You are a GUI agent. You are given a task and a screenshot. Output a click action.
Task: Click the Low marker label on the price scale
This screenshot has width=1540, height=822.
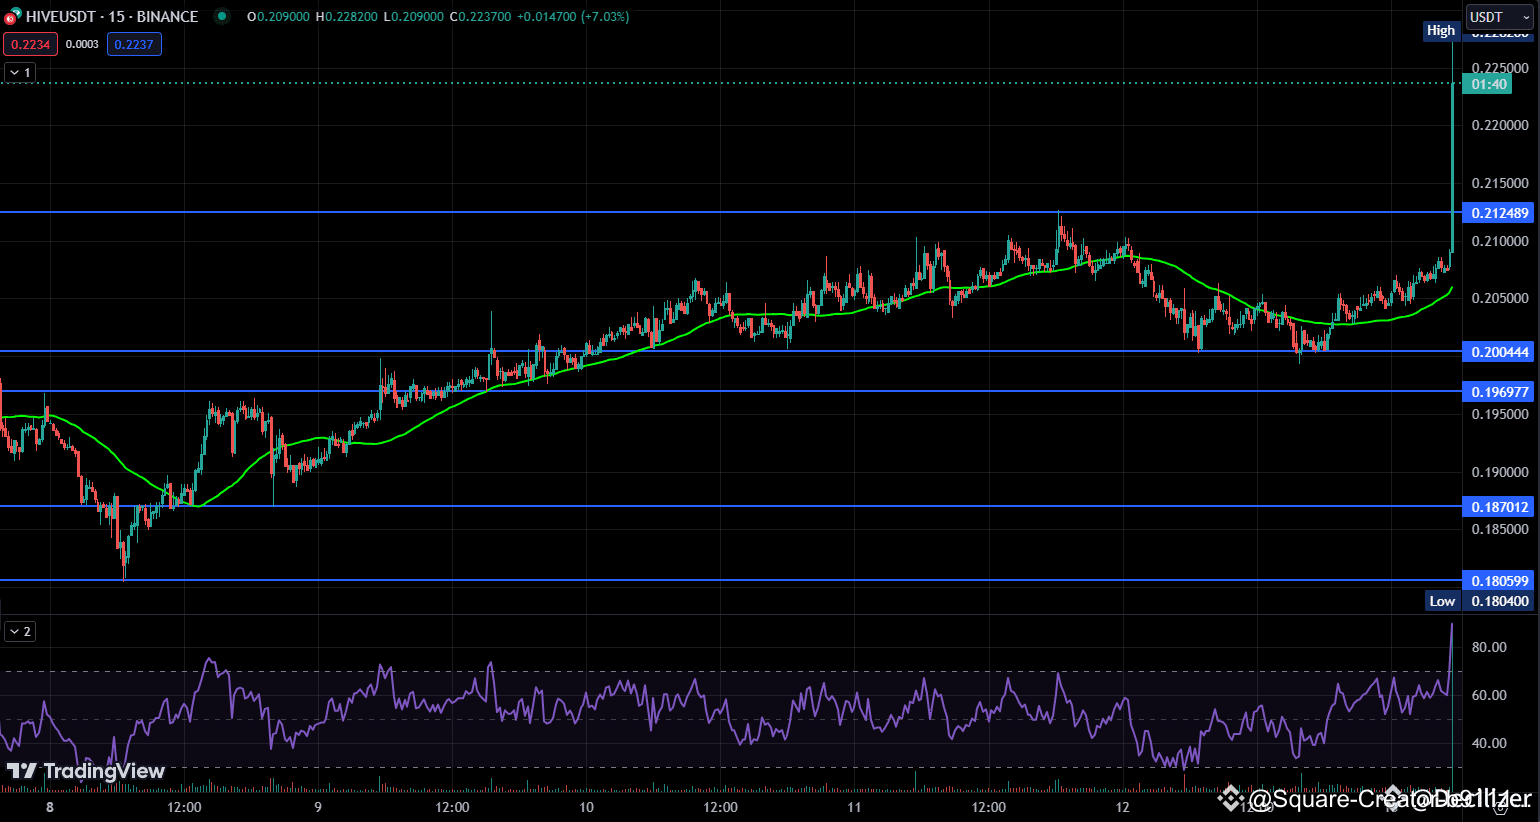pyautogui.click(x=1443, y=600)
